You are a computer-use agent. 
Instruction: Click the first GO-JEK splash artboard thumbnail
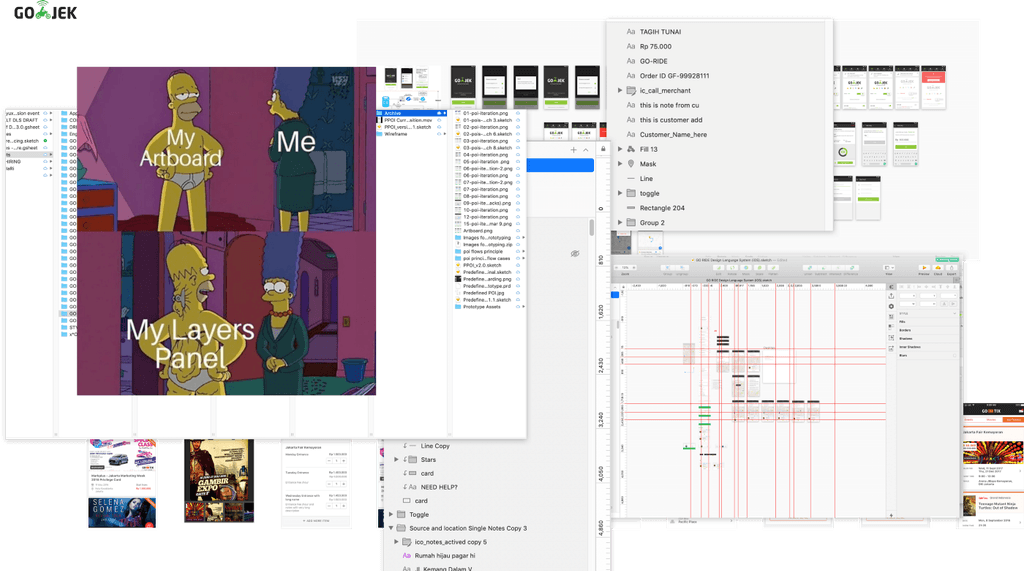click(463, 86)
